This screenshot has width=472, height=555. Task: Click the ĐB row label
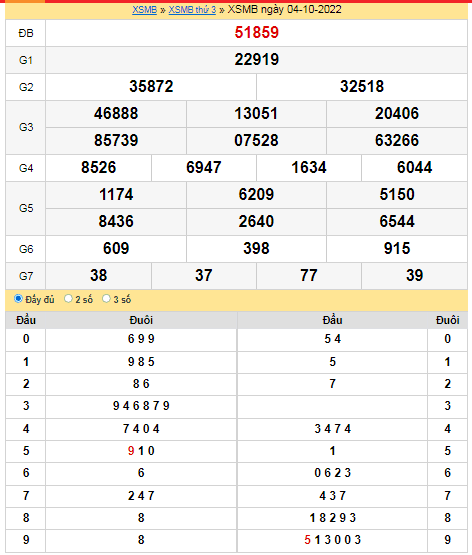(x=26, y=33)
